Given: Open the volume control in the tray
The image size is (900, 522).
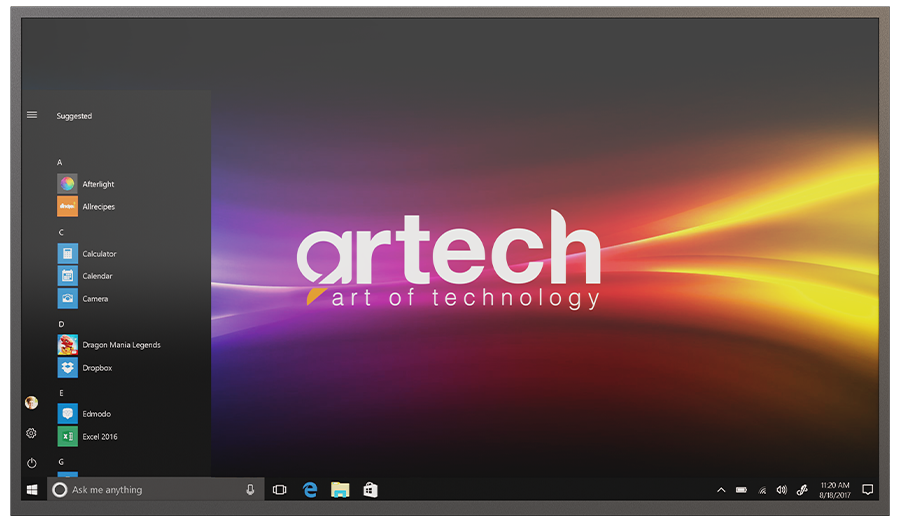Looking at the screenshot, I should point(781,490).
